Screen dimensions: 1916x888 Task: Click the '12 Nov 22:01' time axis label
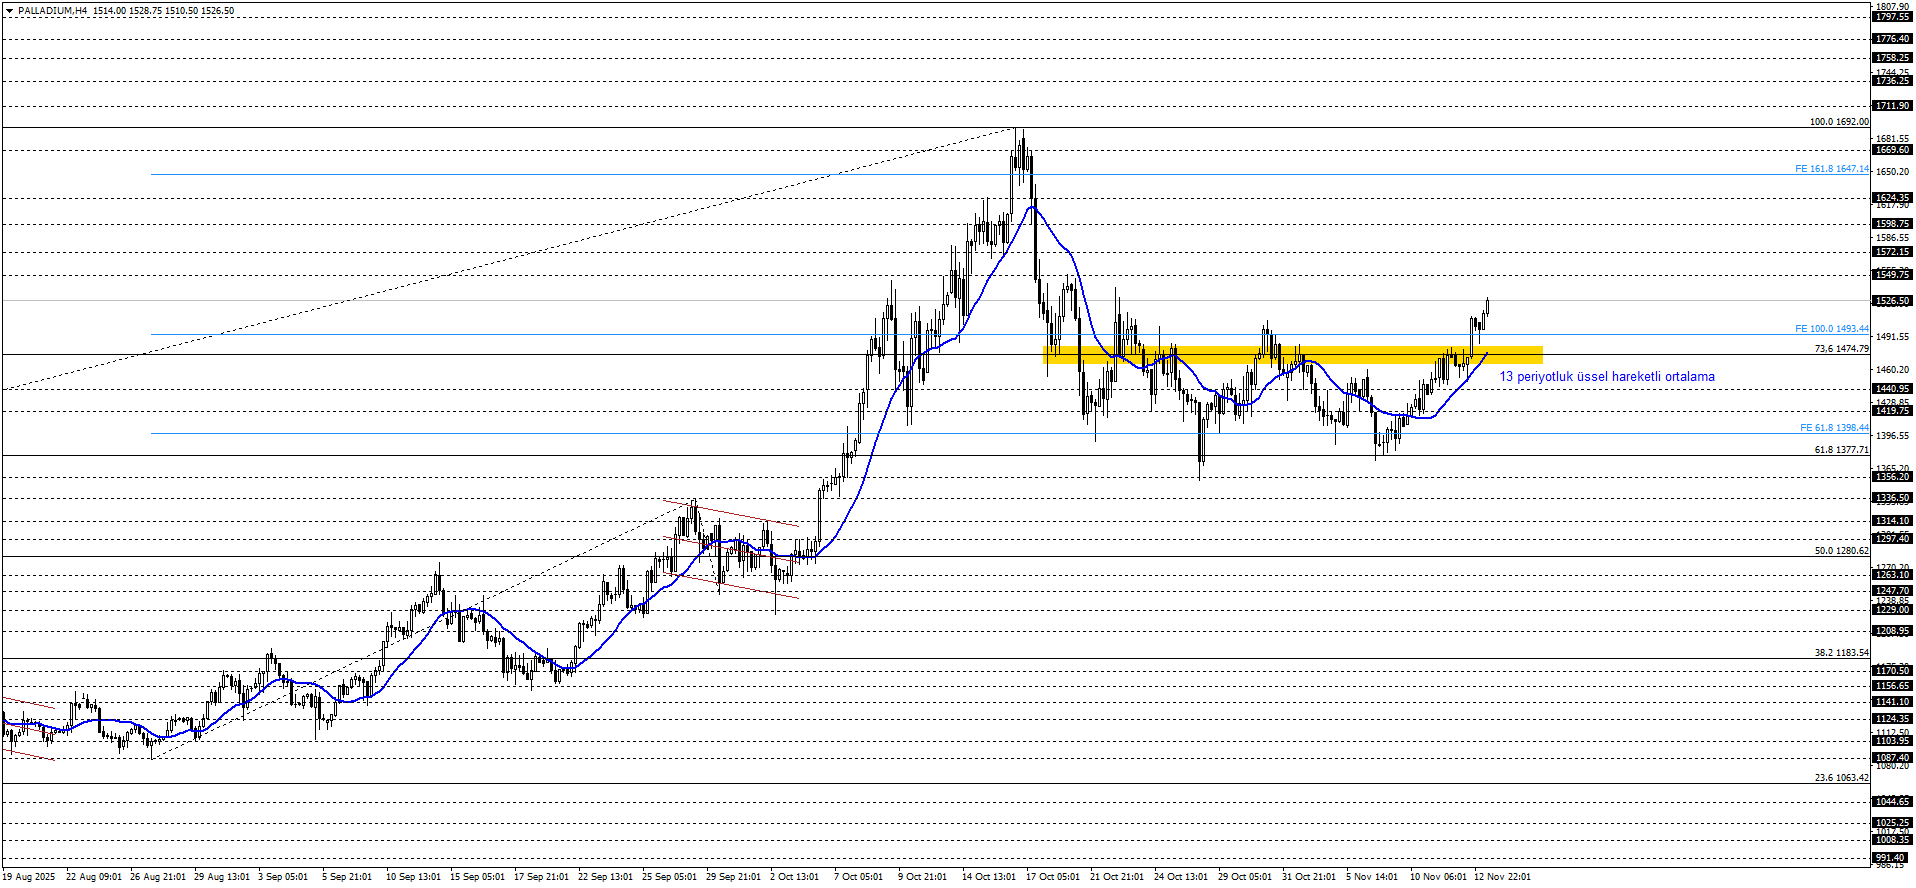coord(1502,877)
